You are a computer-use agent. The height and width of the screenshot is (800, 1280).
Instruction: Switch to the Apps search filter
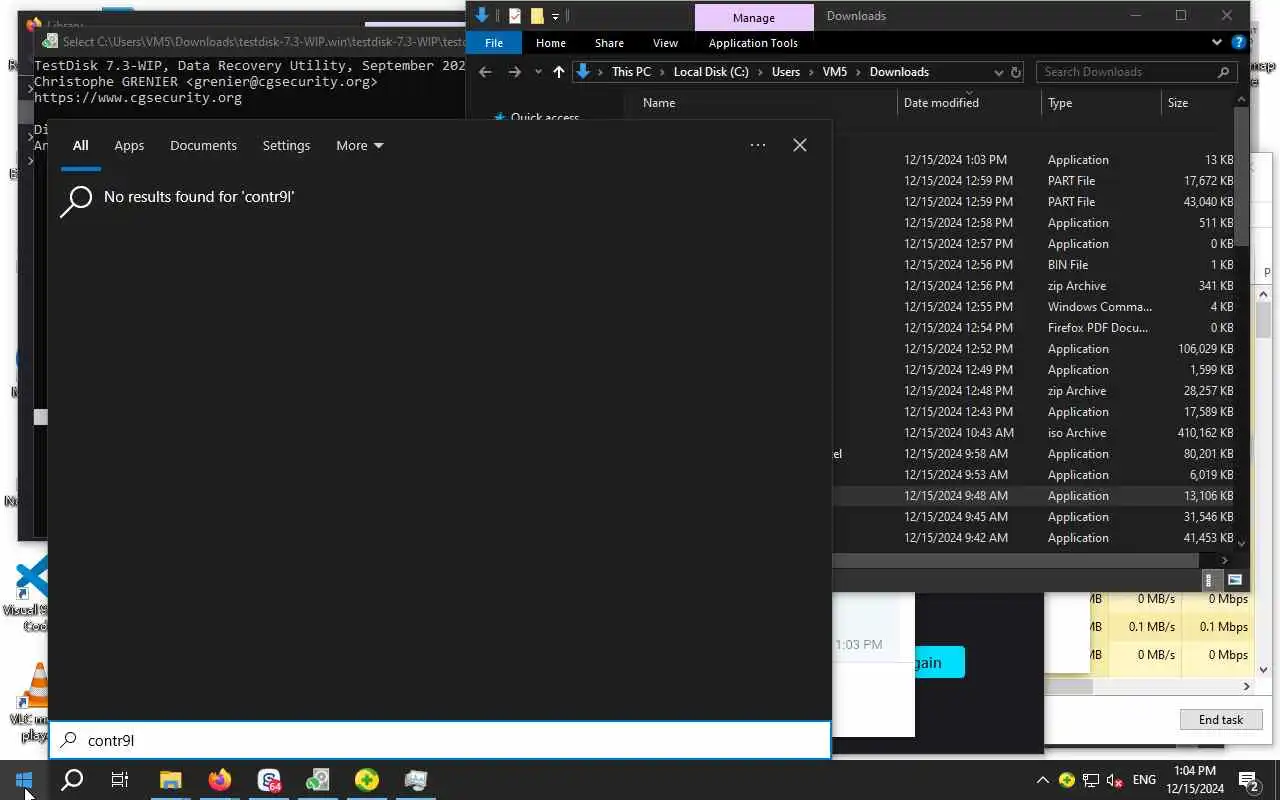tap(129, 146)
